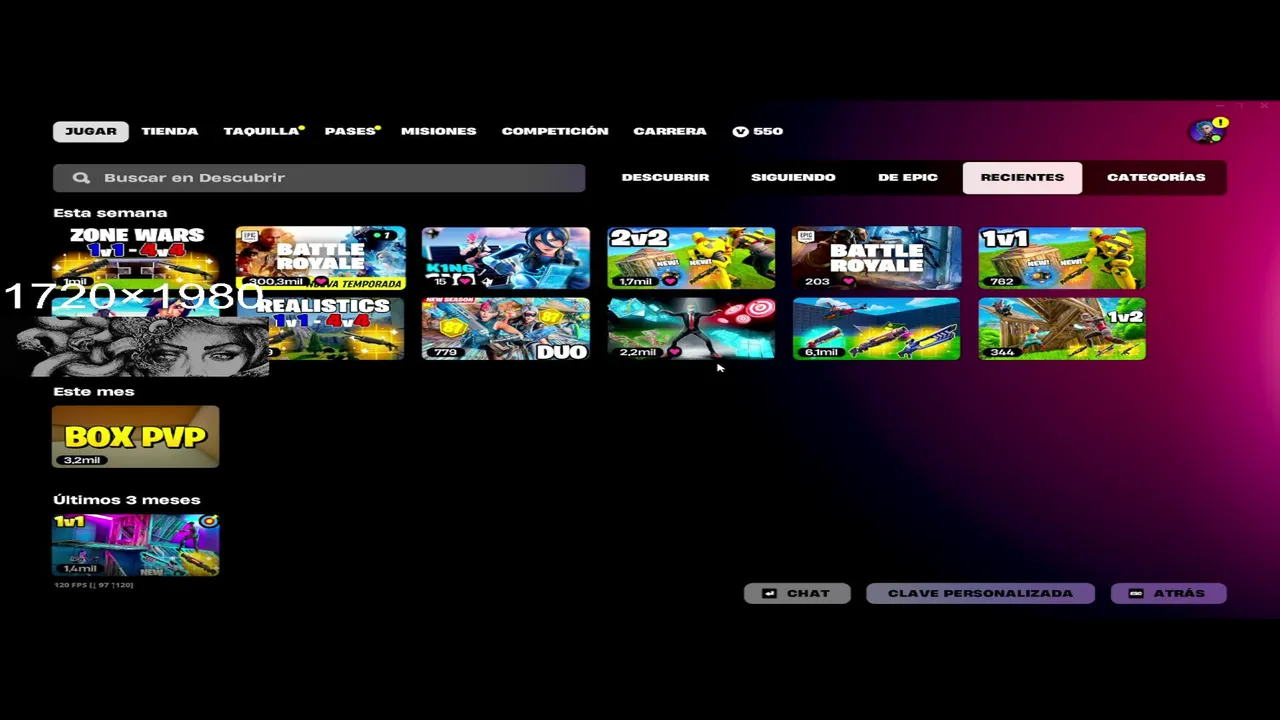The height and width of the screenshot is (720, 1280).
Task: Select the DUO island showing 779
Action: click(506, 329)
